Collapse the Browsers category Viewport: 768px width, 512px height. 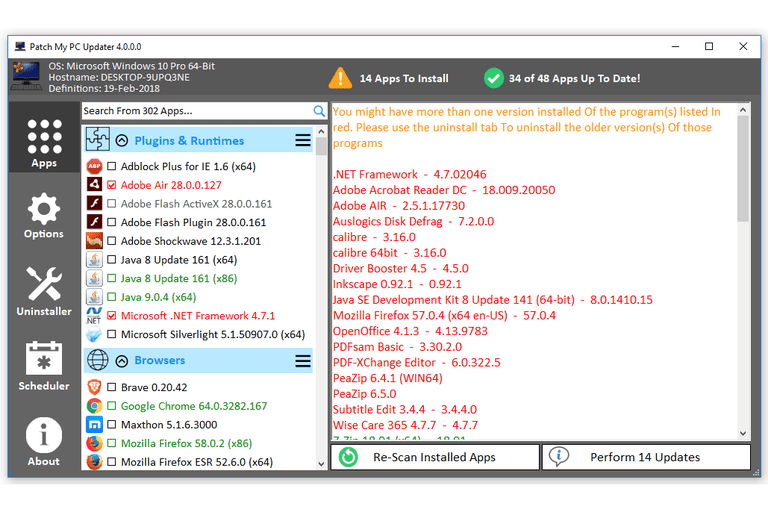[122, 361]
